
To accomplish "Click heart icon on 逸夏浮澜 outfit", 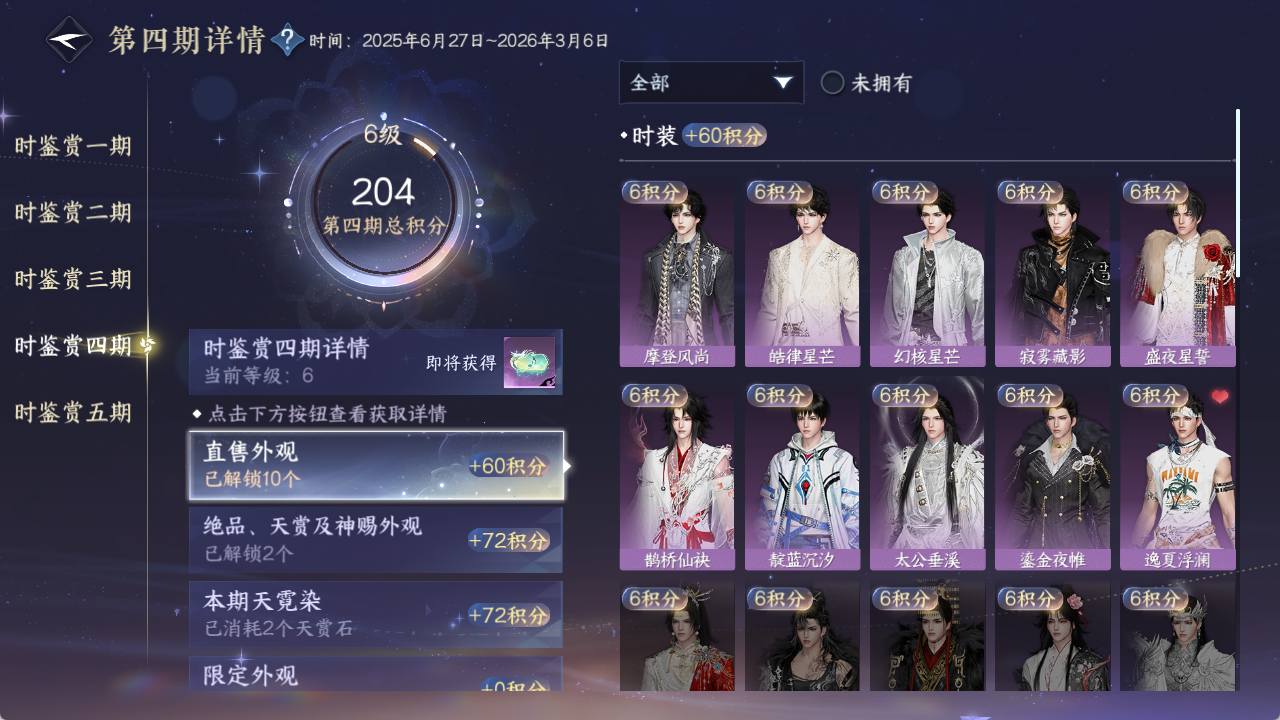I will 1219,397.
